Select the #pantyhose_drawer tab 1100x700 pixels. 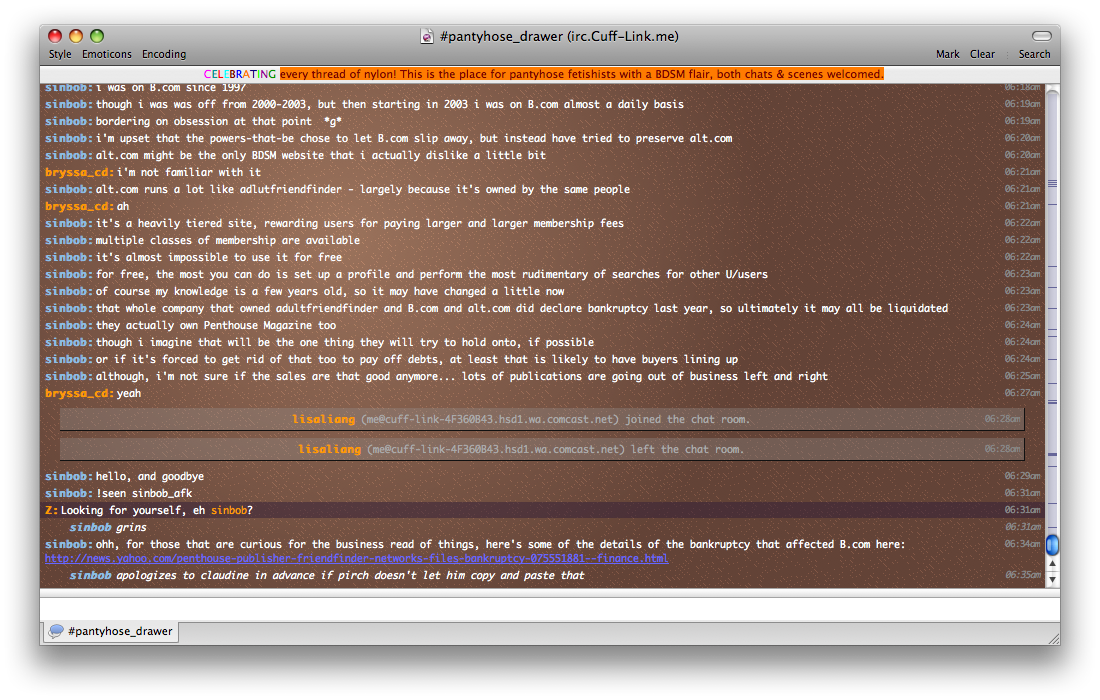coord(112,631)
